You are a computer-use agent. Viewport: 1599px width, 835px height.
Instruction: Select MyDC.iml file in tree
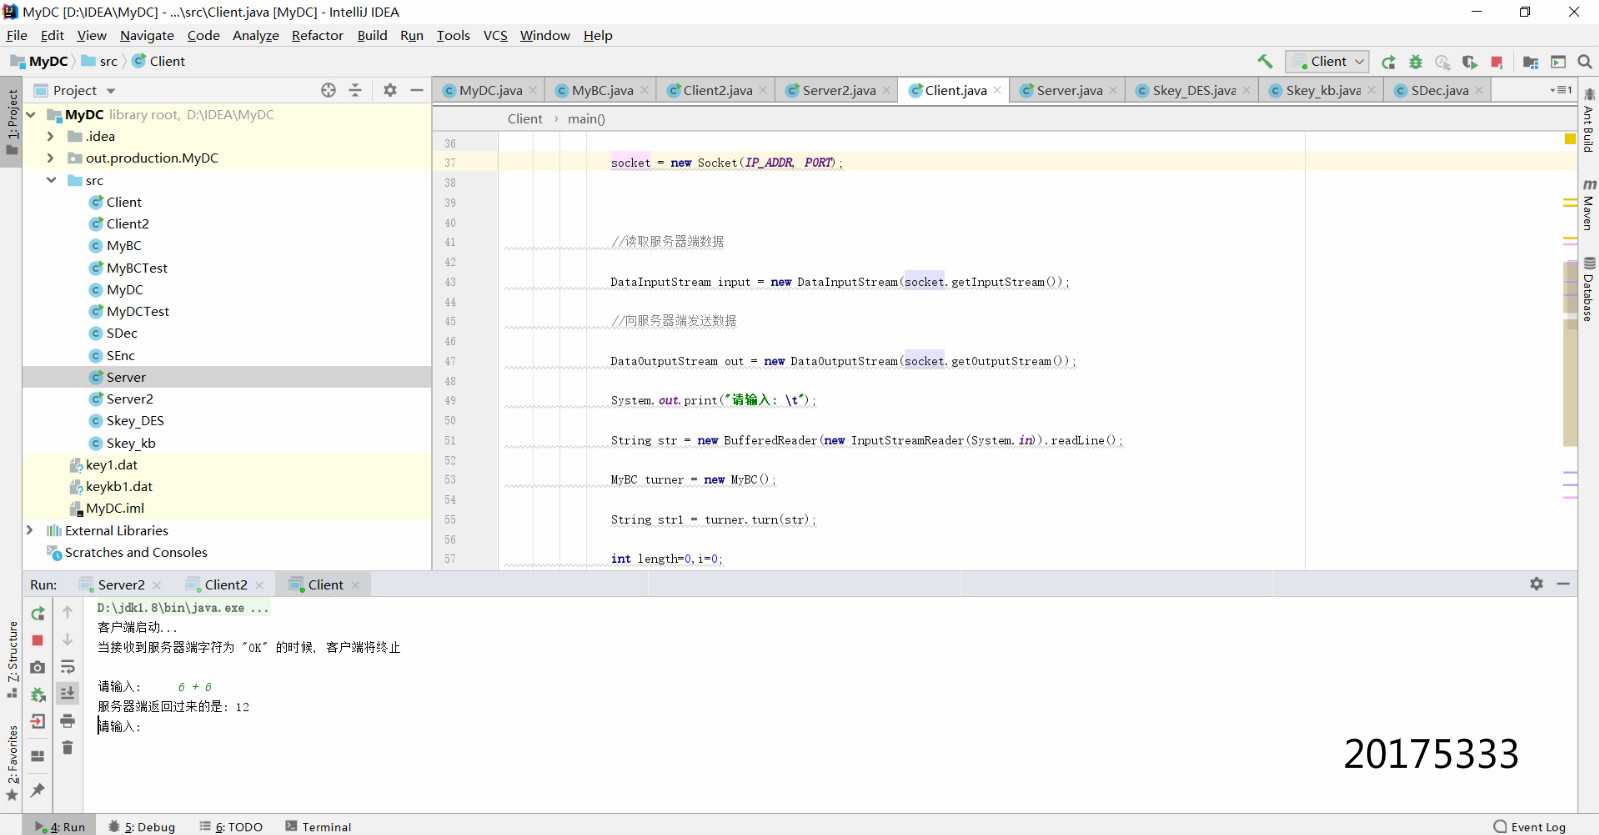click(114, 508)
